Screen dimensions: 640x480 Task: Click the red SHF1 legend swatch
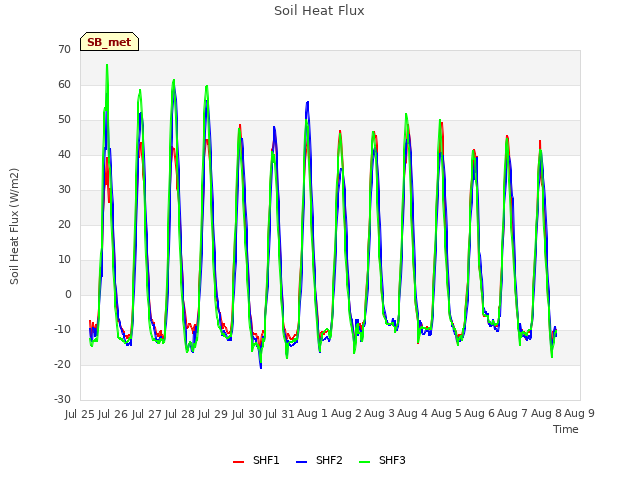click(238, 462)
